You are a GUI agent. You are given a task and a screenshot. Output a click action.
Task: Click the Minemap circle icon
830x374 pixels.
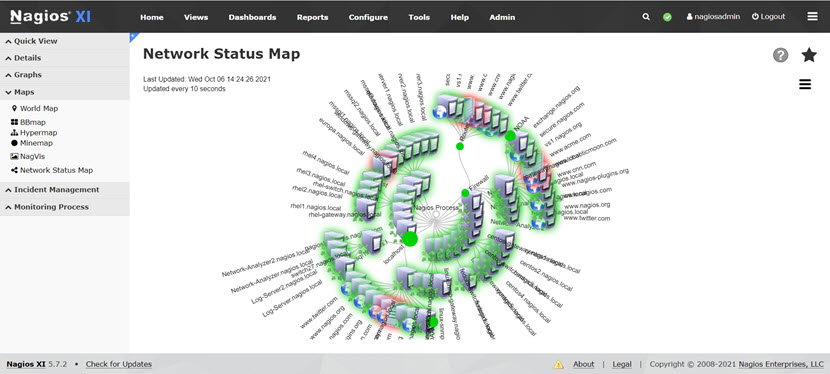pyautogui.click(x=14, y=143)
